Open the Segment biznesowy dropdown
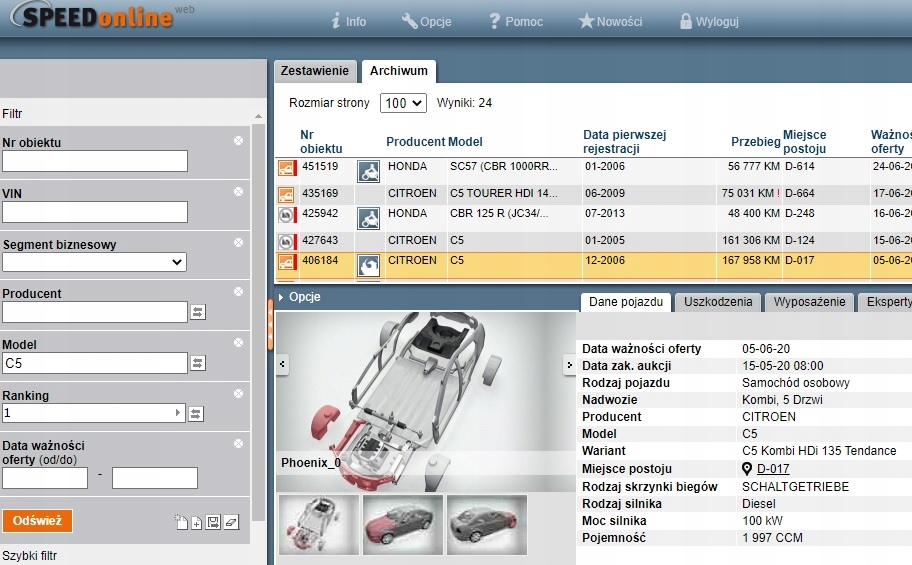This screenshot has height=565, width=912. click(x=95, y=262)
